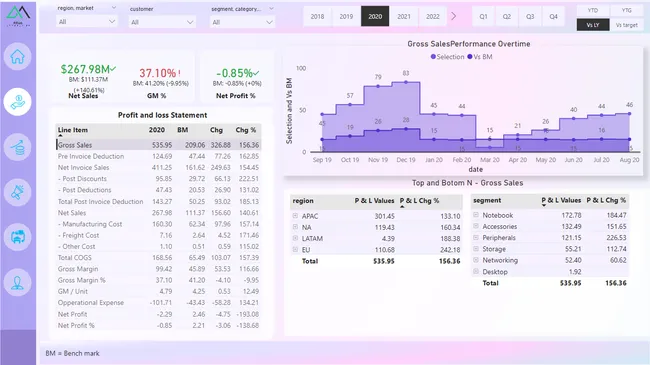650x365 pixels.
Task: Select year 2019
Action: coord(346,16)
